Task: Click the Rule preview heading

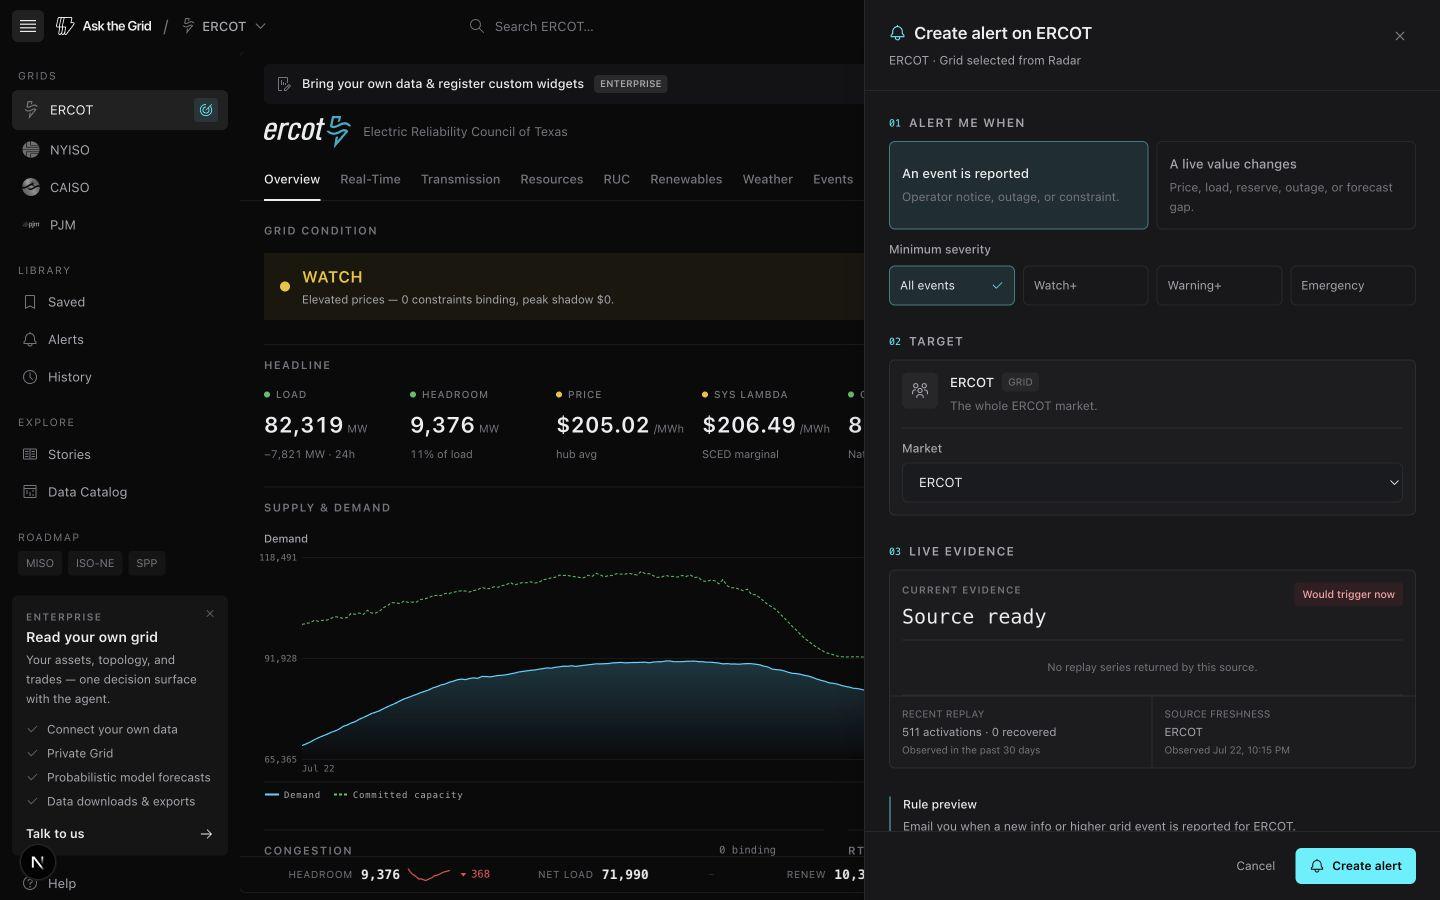Action: tap(940, 804)
